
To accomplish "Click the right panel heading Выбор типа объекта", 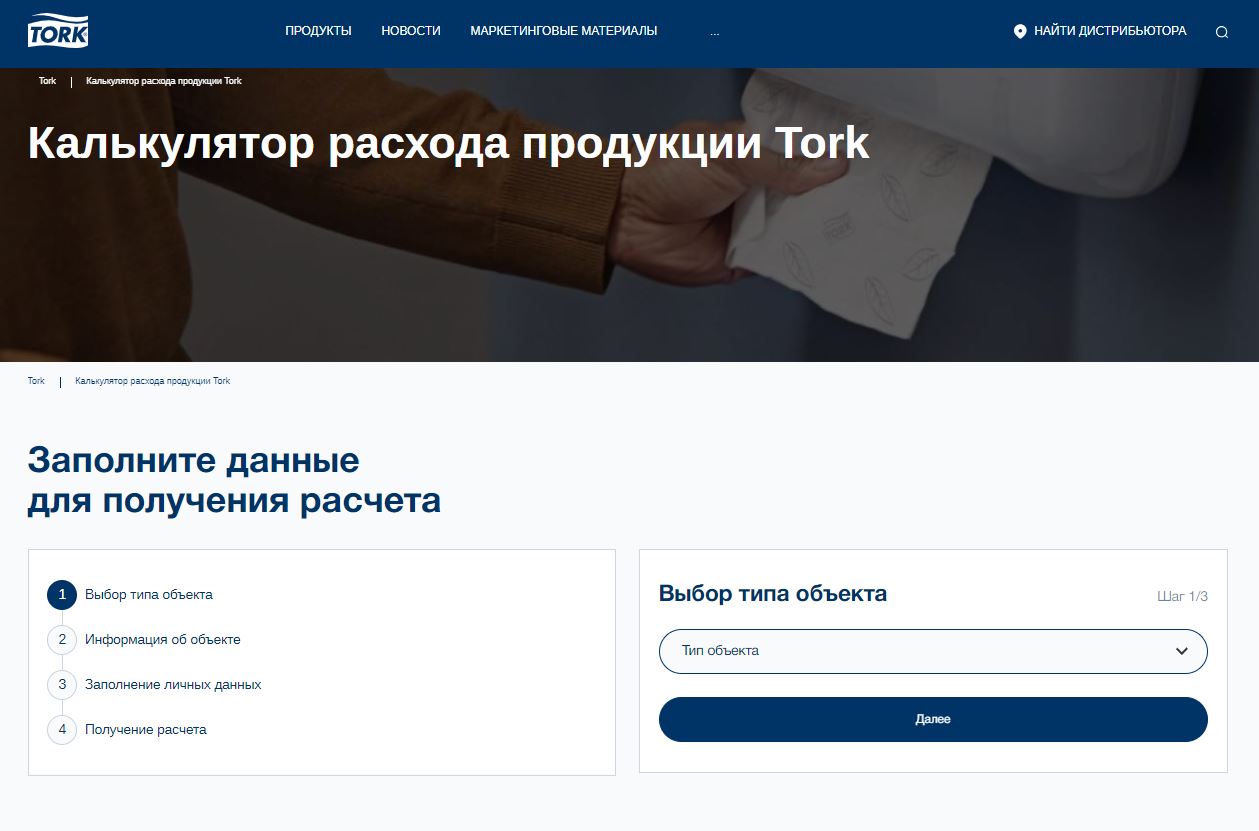I will coord(773,594).
